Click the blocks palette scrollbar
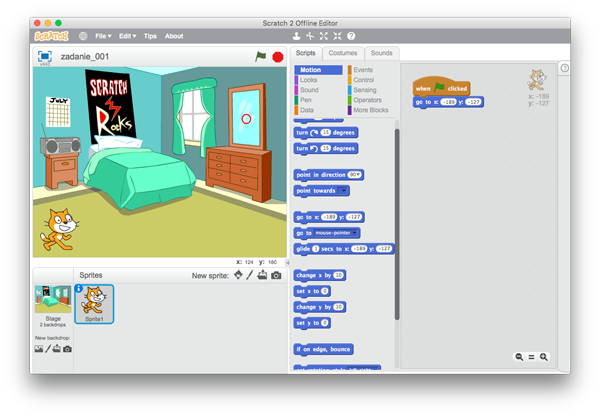The image size is (600, 416). 397,224
